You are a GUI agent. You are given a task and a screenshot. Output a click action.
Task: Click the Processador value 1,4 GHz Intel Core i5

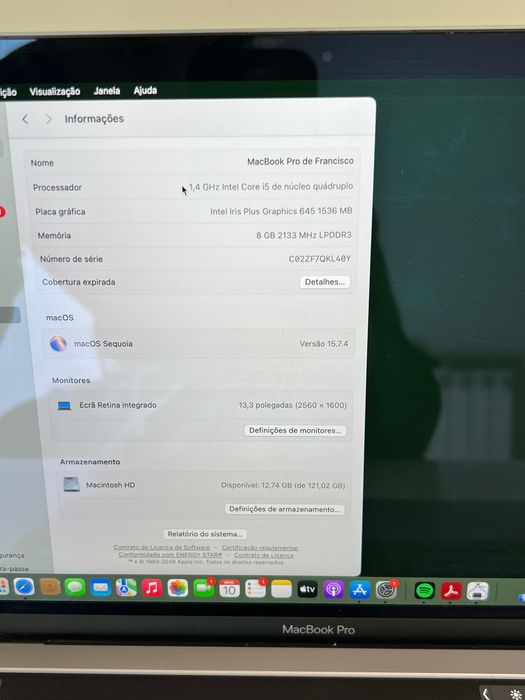pos(271,187)
